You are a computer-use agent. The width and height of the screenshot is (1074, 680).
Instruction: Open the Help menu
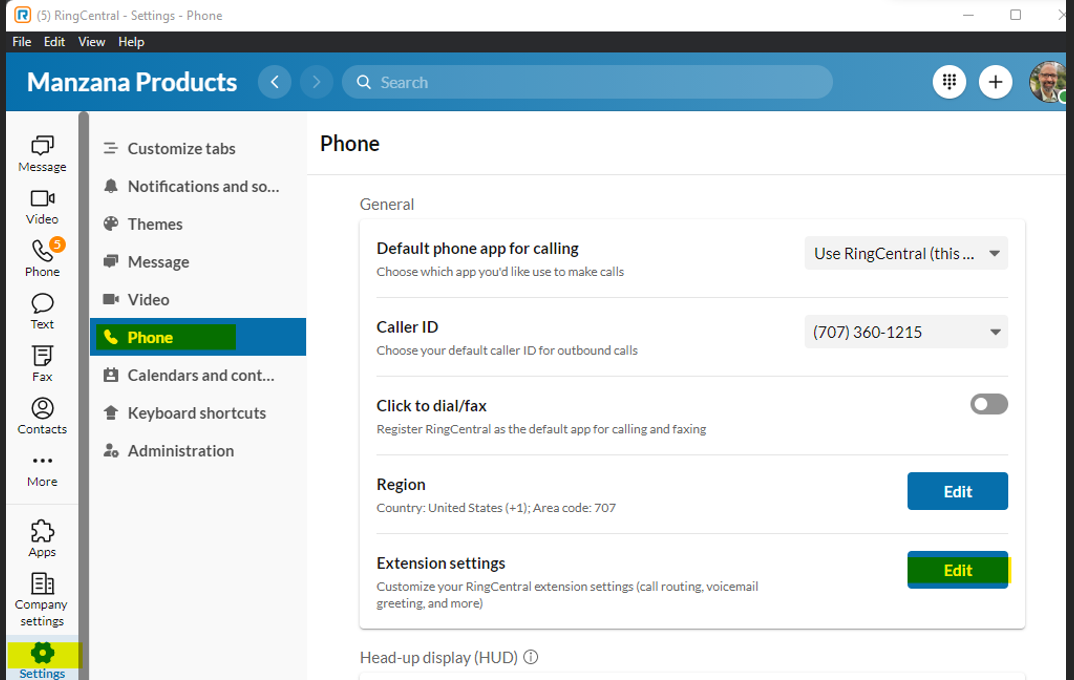[x=131, y=42]
